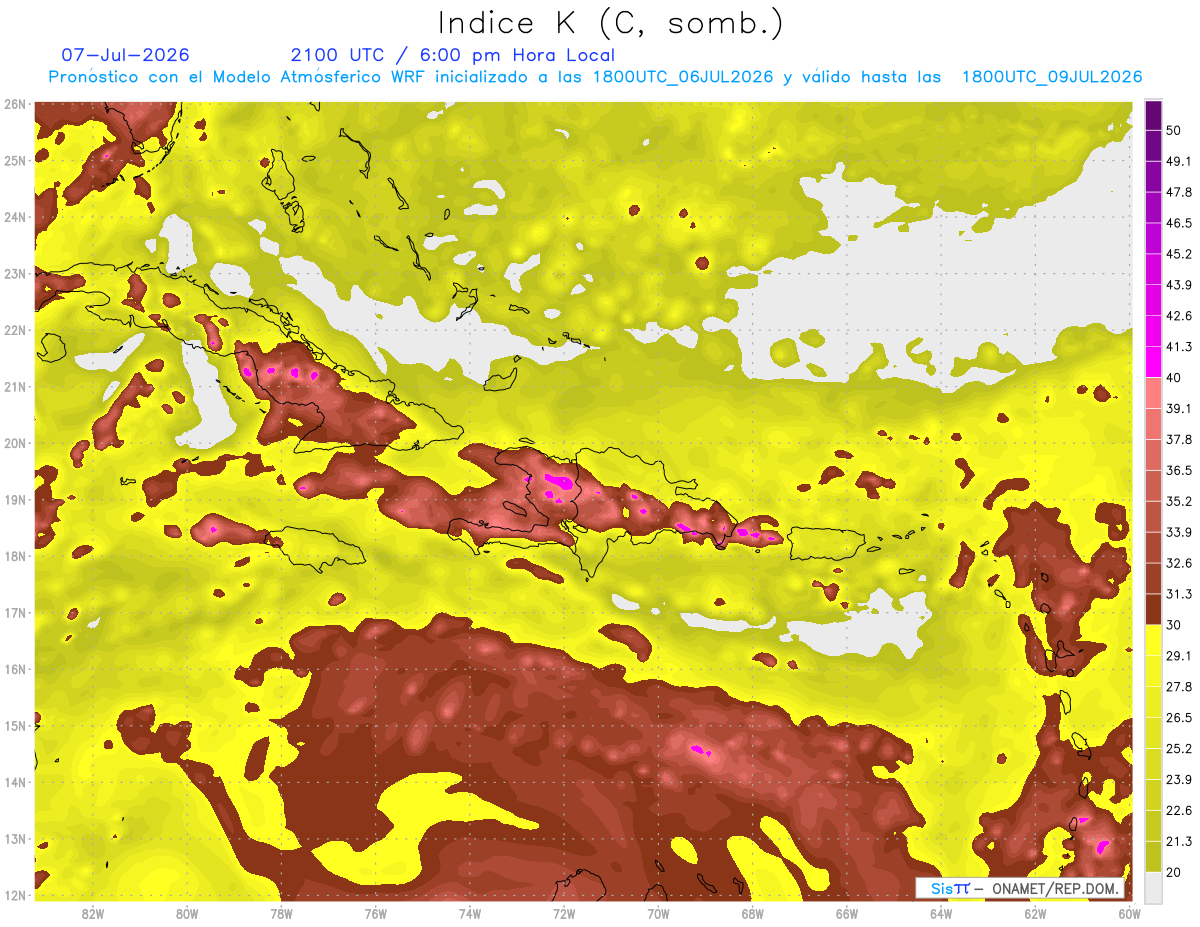Click the 'Indice K (C, somb.)' title

(610, 24)
